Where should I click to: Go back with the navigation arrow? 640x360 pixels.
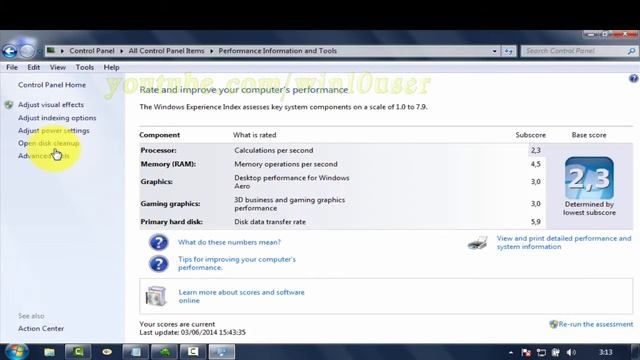[x=10, y=51]
